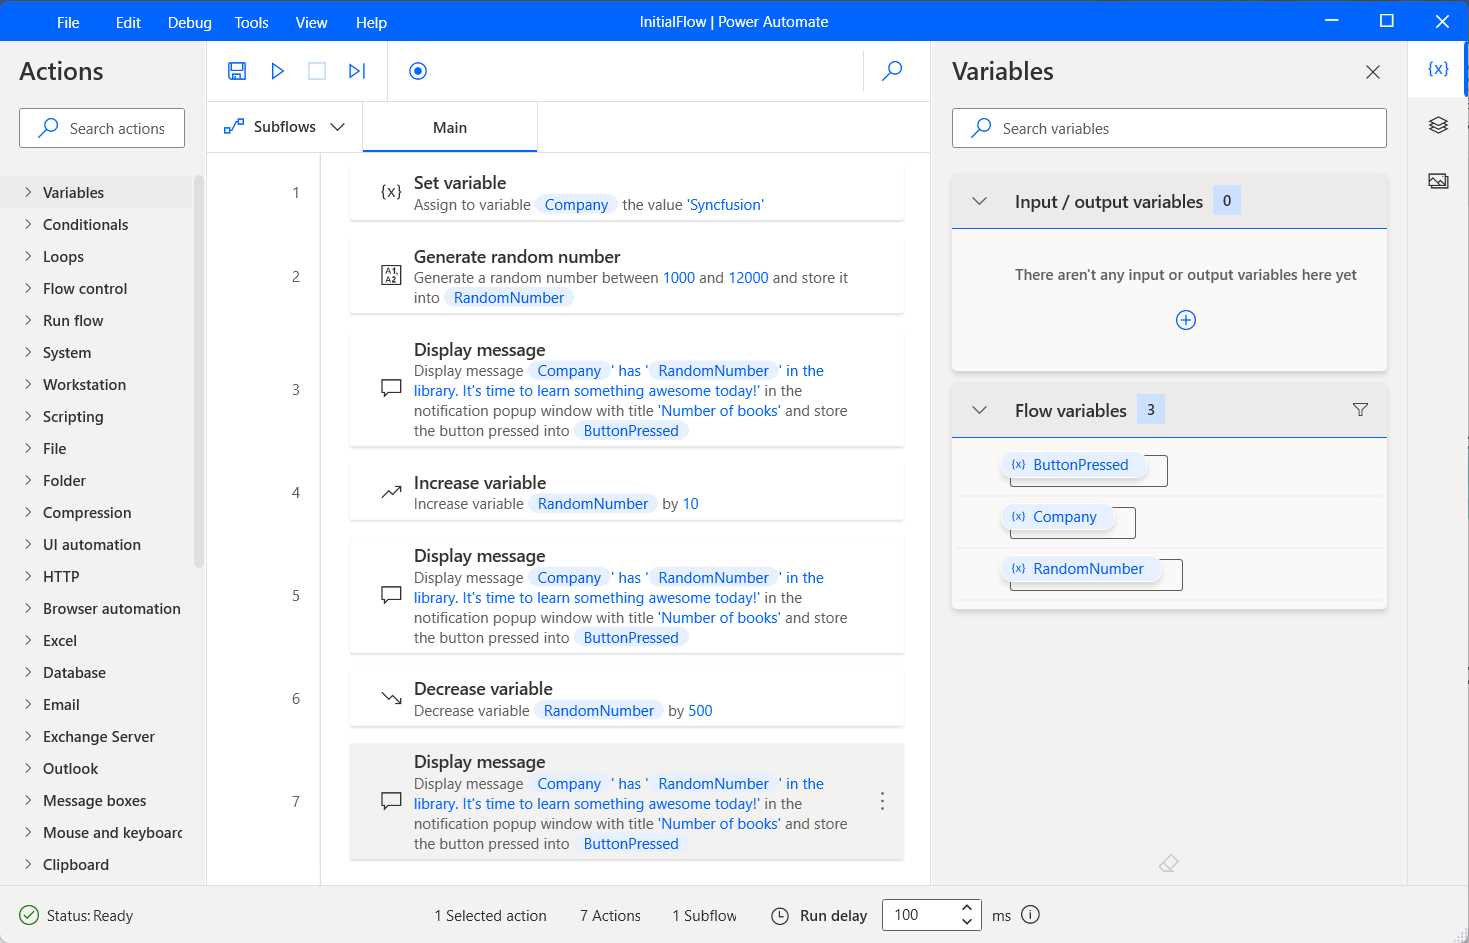Expand the Conditionals action group
Screen dimensions: 1469x943
[x=28, y=224]
